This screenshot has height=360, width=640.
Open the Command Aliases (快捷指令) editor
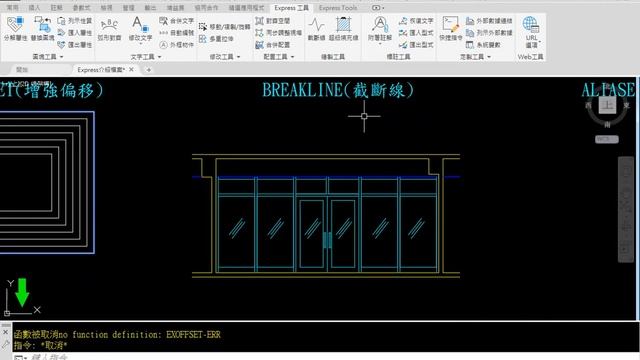tap(451, 29)
